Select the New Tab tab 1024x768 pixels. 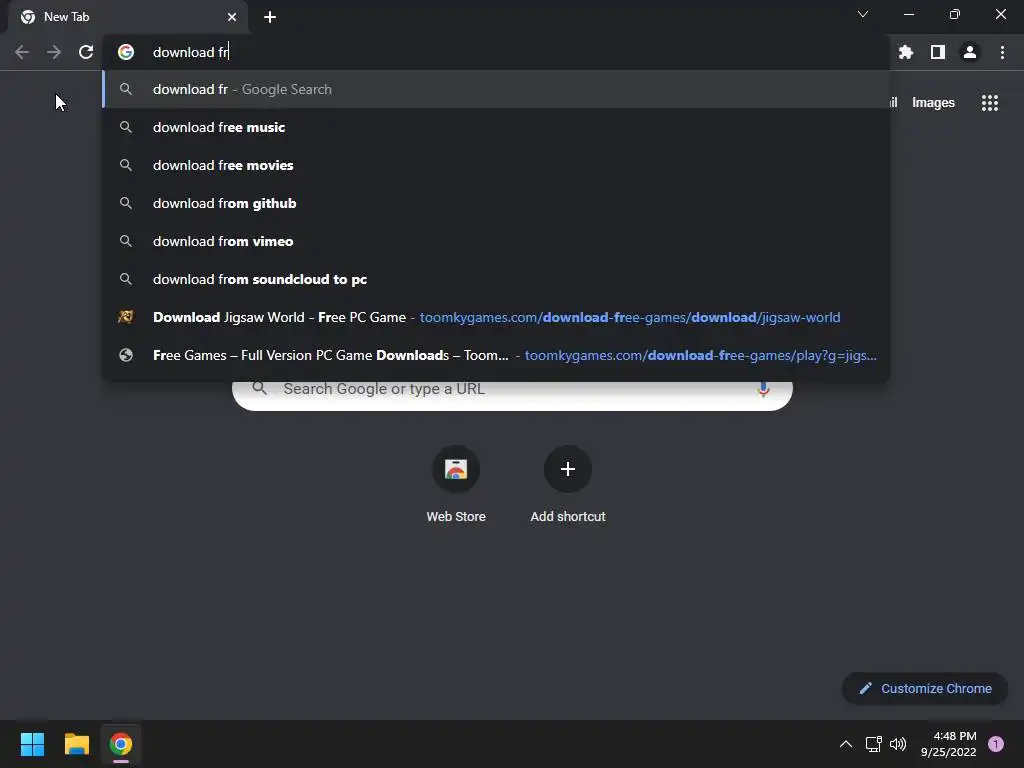click(127, 17)
